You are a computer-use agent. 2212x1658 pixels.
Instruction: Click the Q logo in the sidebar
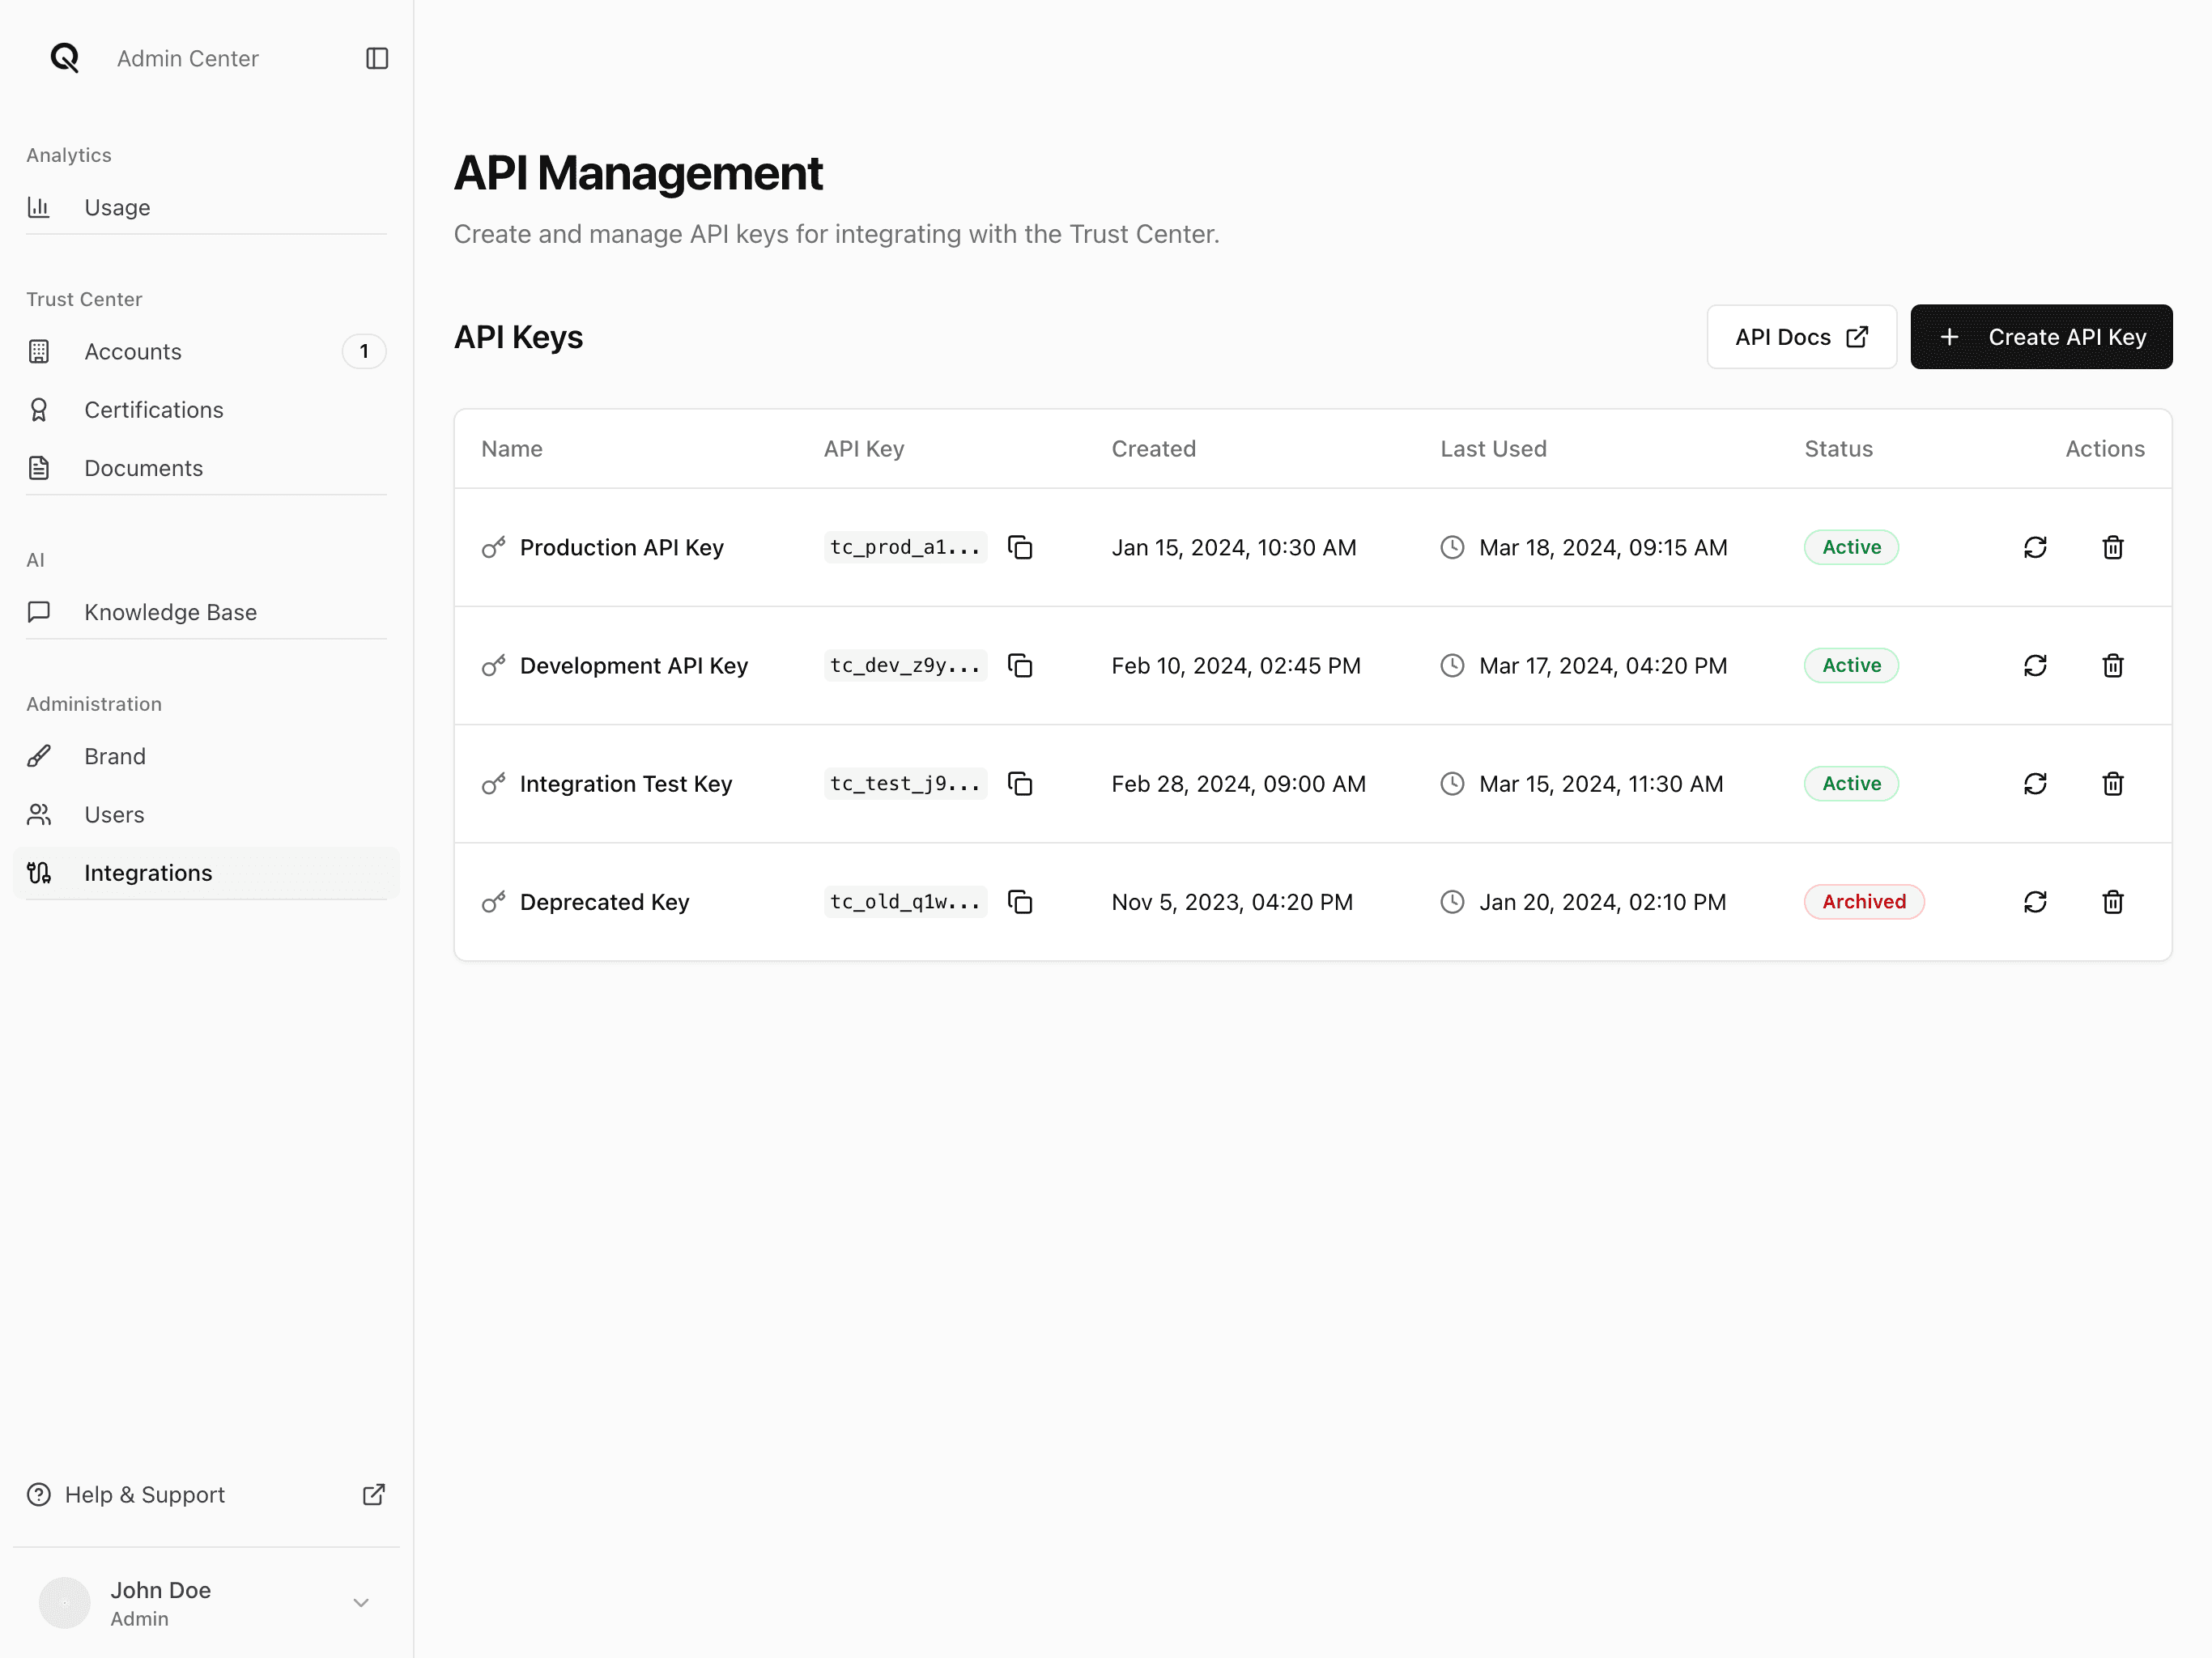[x=64, y=58]
